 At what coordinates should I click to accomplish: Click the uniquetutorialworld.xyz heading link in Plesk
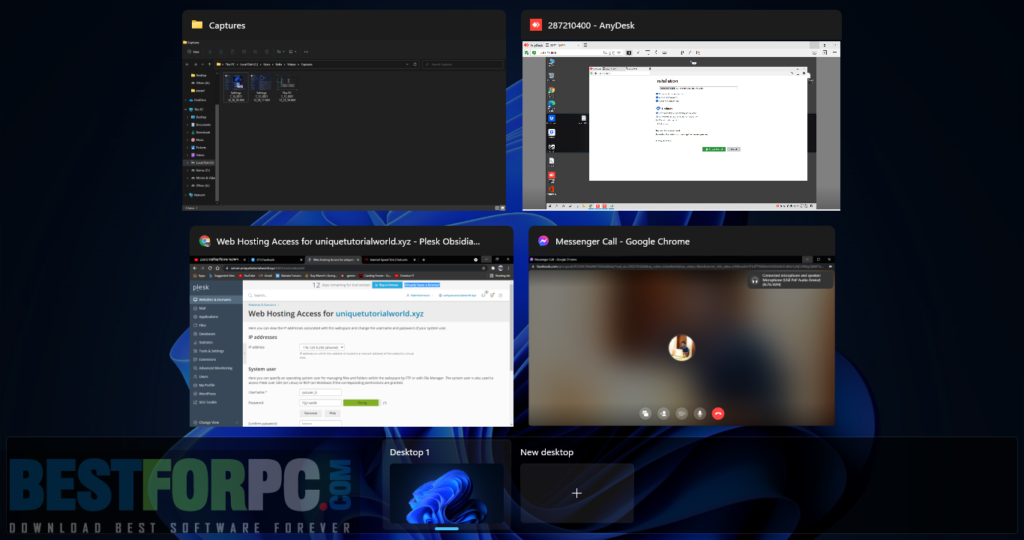[379, 313]
